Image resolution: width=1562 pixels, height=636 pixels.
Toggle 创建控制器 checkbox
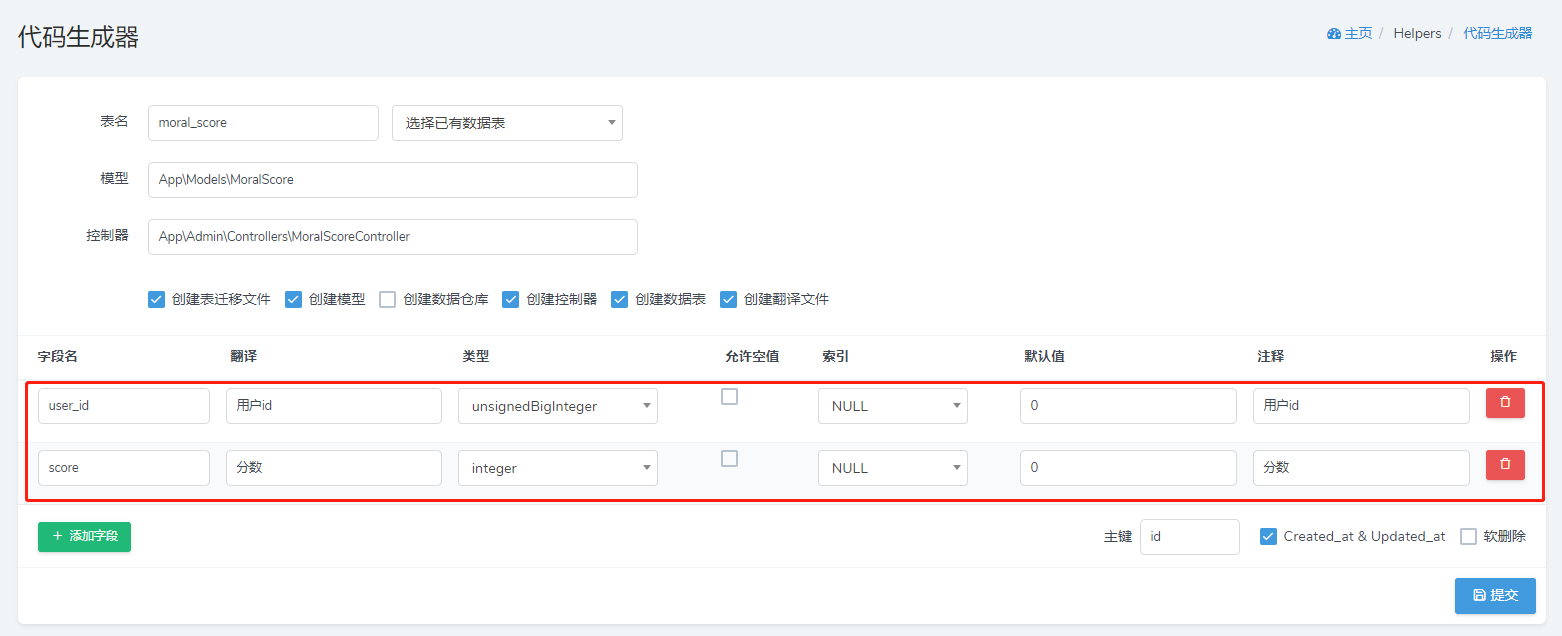tap(511, 299)
